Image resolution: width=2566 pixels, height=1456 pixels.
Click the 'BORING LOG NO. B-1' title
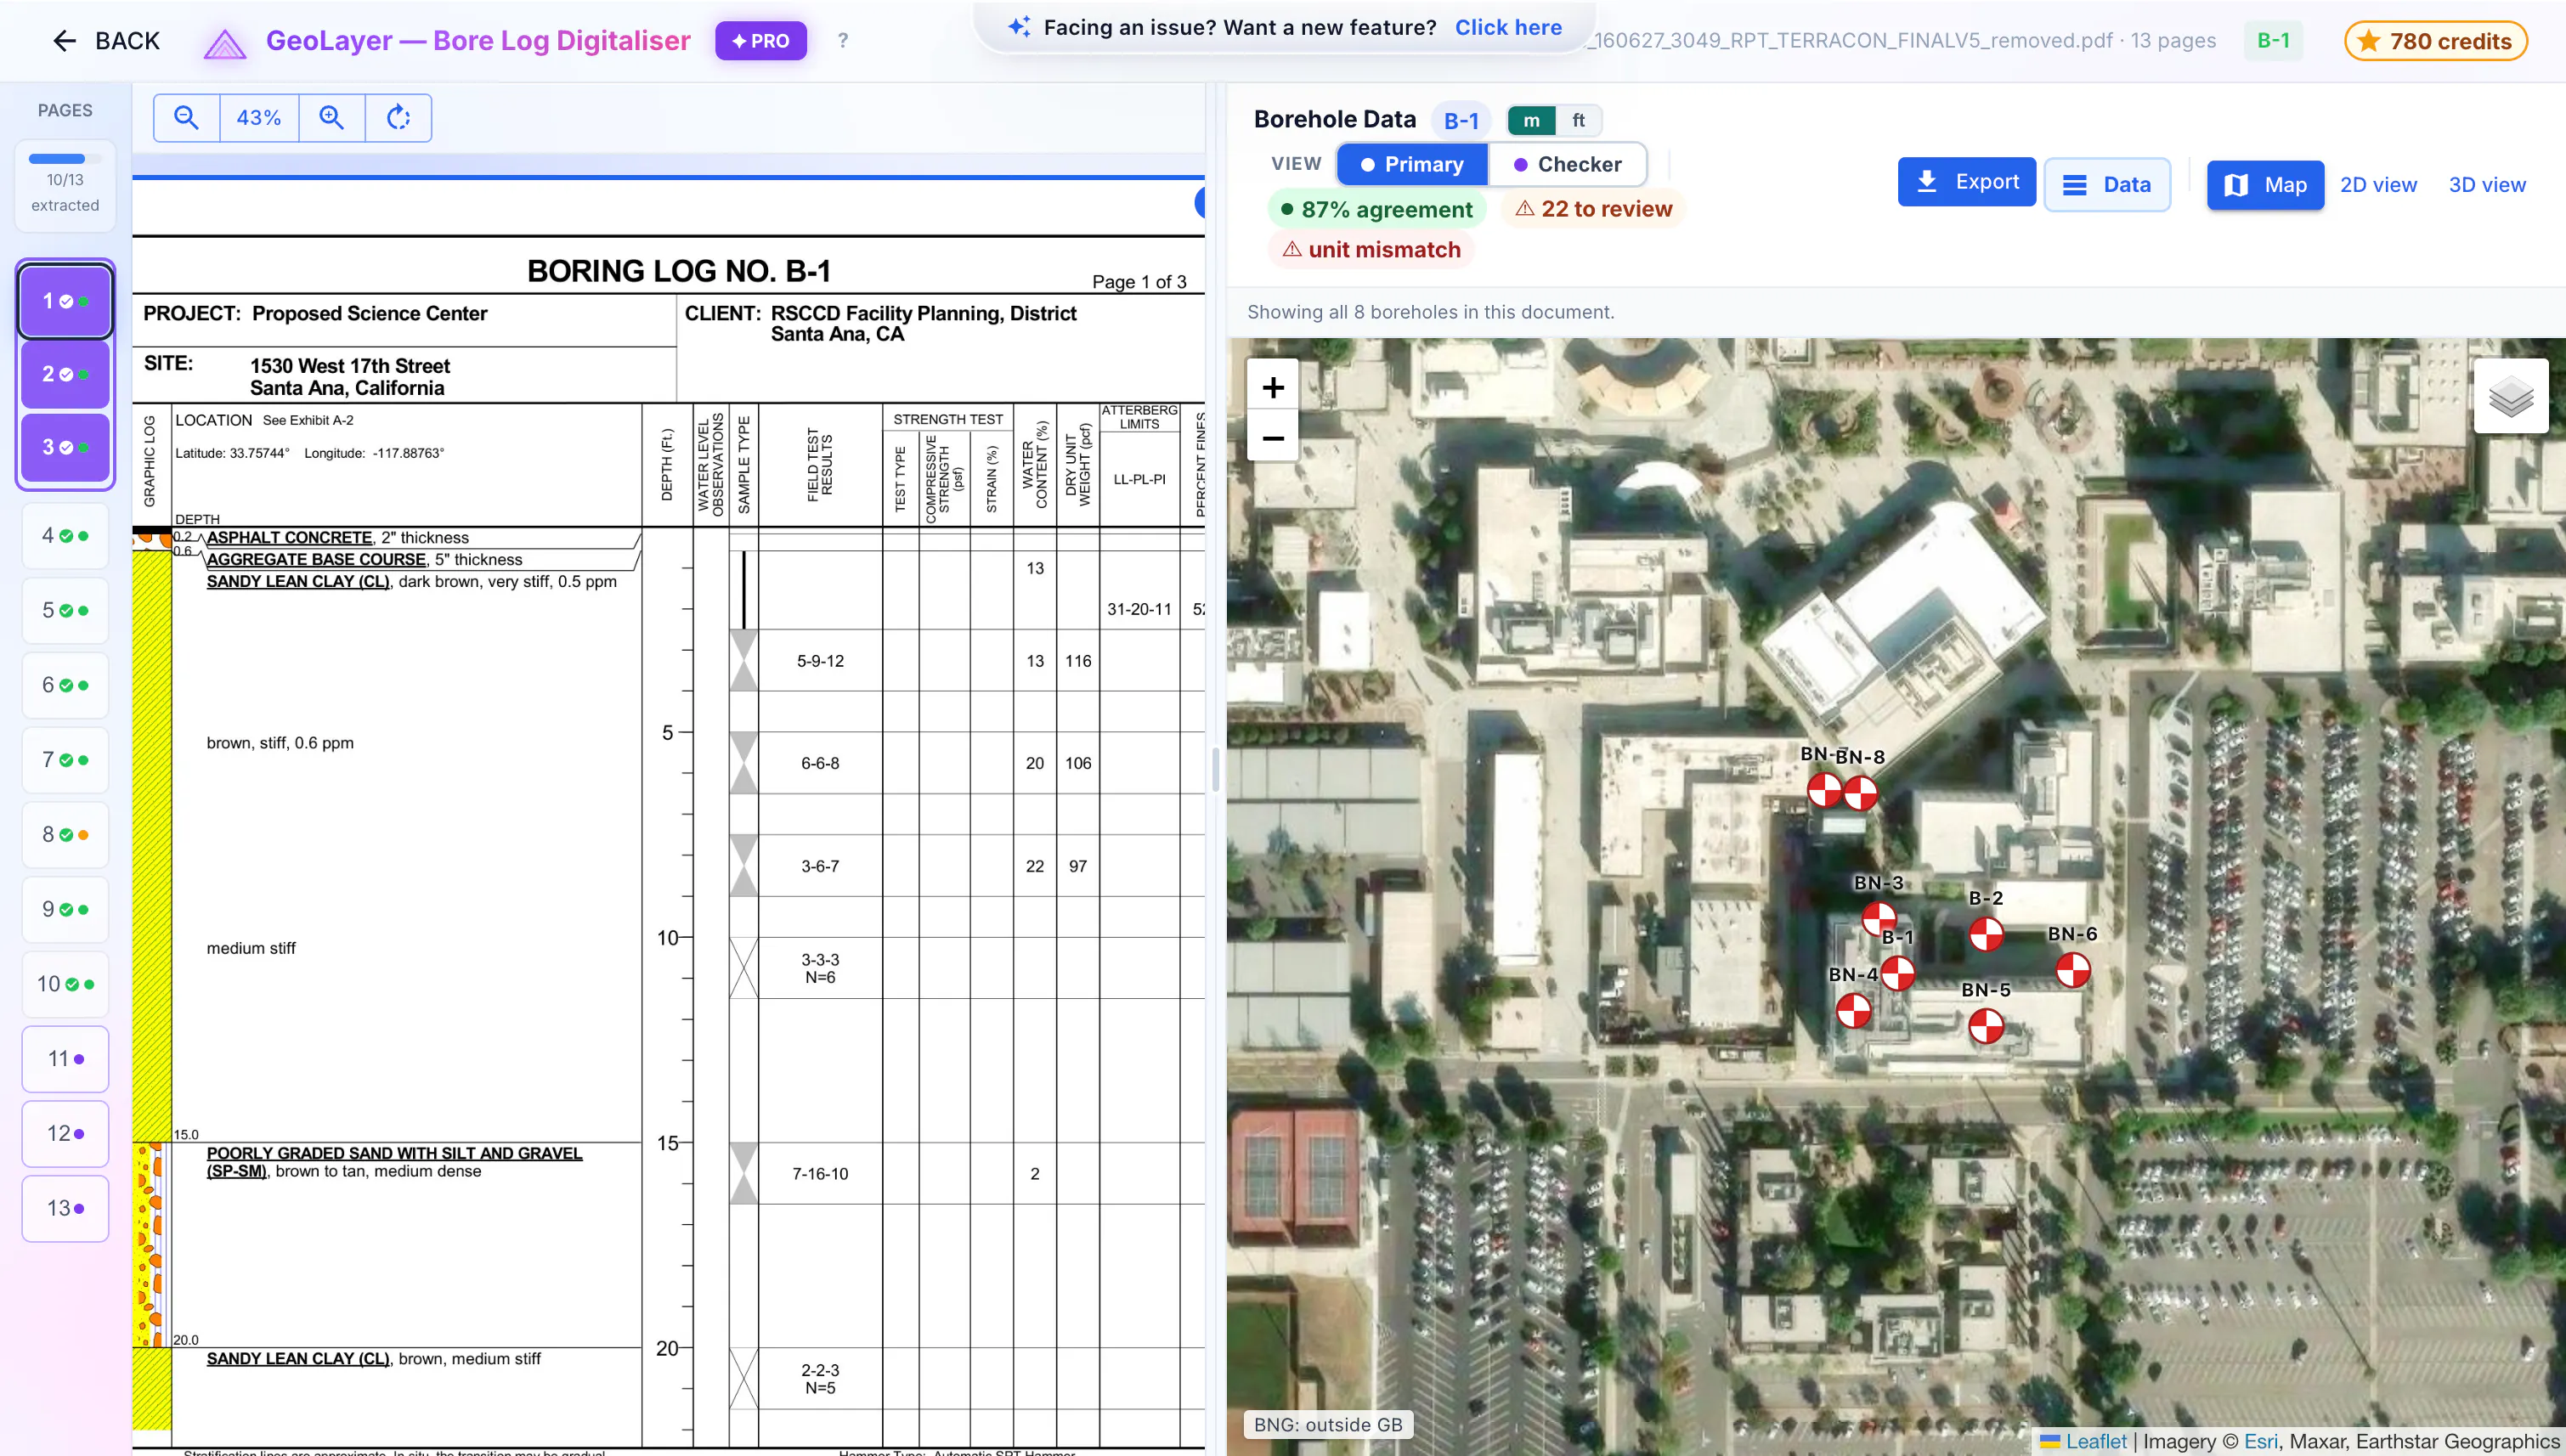click(x=679, y=271)
